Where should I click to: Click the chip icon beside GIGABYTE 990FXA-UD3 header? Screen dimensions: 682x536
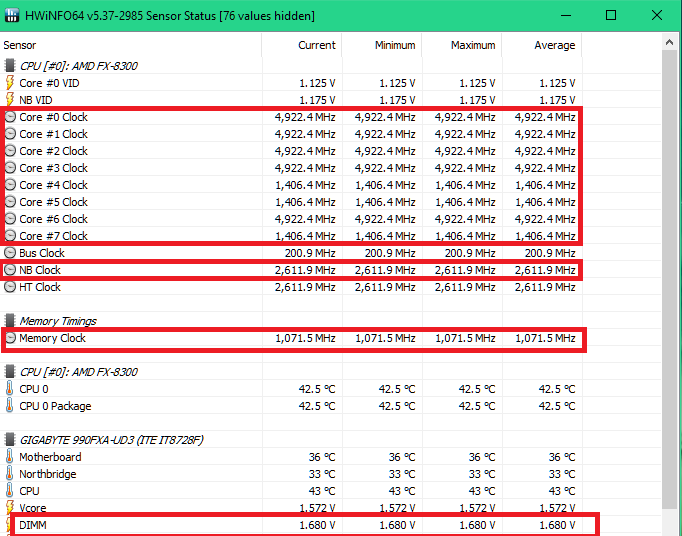(10, 440)
